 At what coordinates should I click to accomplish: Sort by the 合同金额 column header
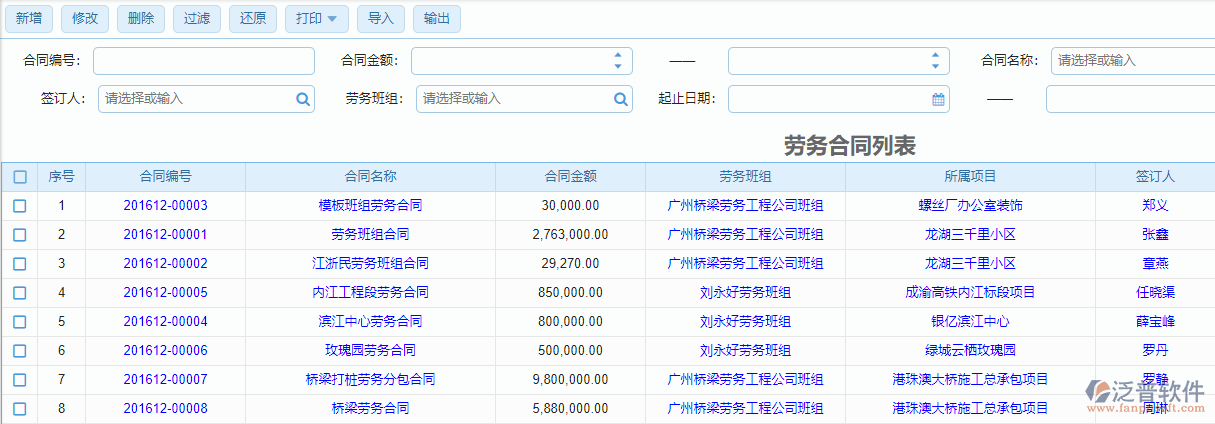570,177
